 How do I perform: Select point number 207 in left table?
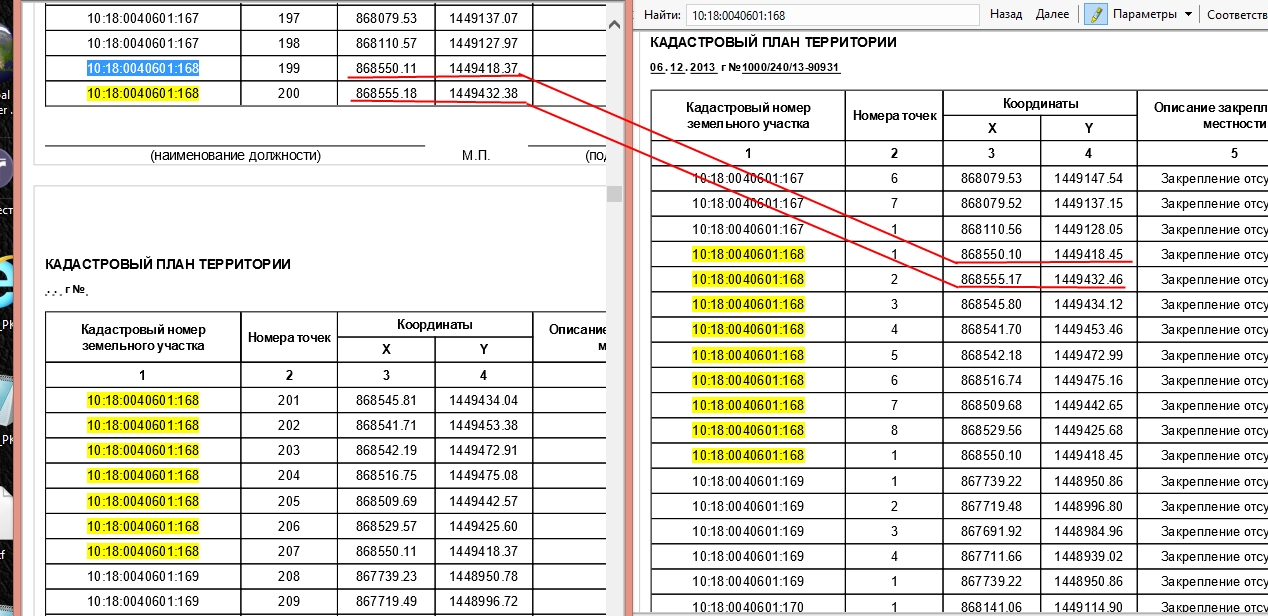point(288,551)
